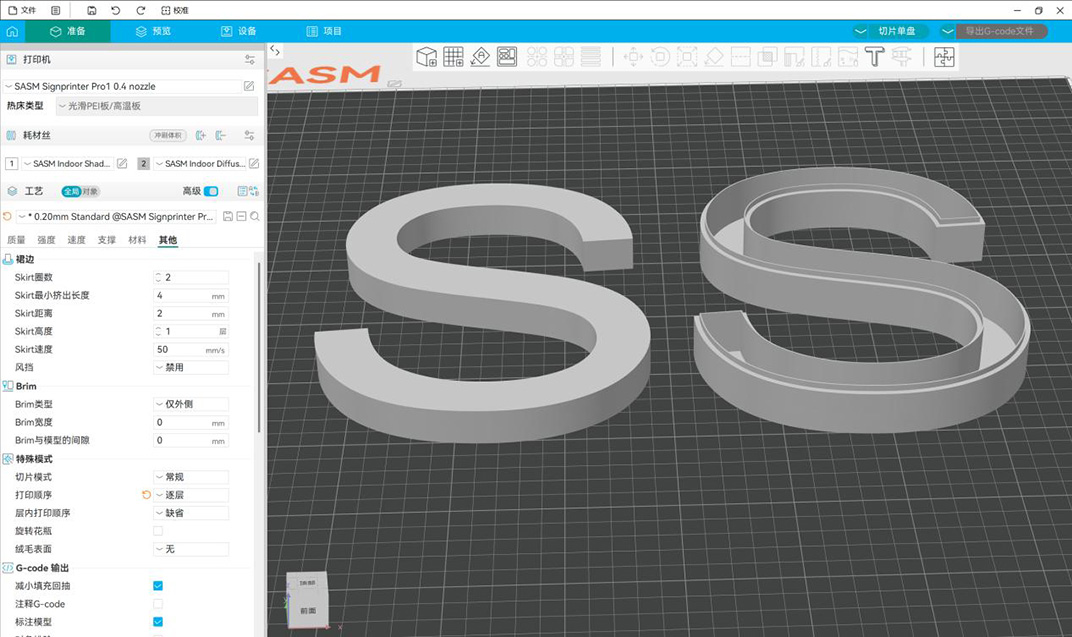Open the Brim类型 dropdown
The image size is (1072, 637).
pyautogui.click(x=190, y=404)
